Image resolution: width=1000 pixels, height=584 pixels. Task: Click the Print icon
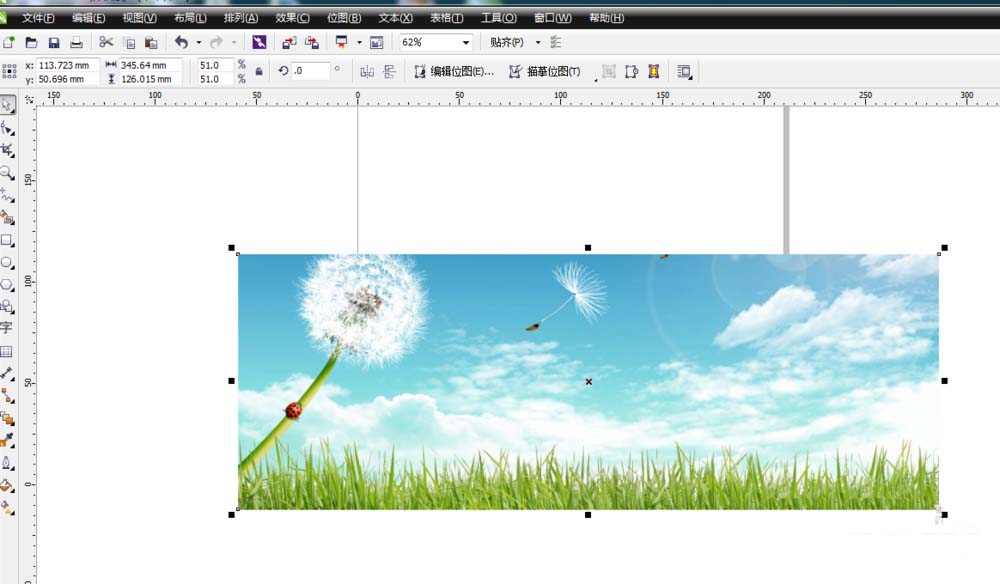click(x=77, y=43)
